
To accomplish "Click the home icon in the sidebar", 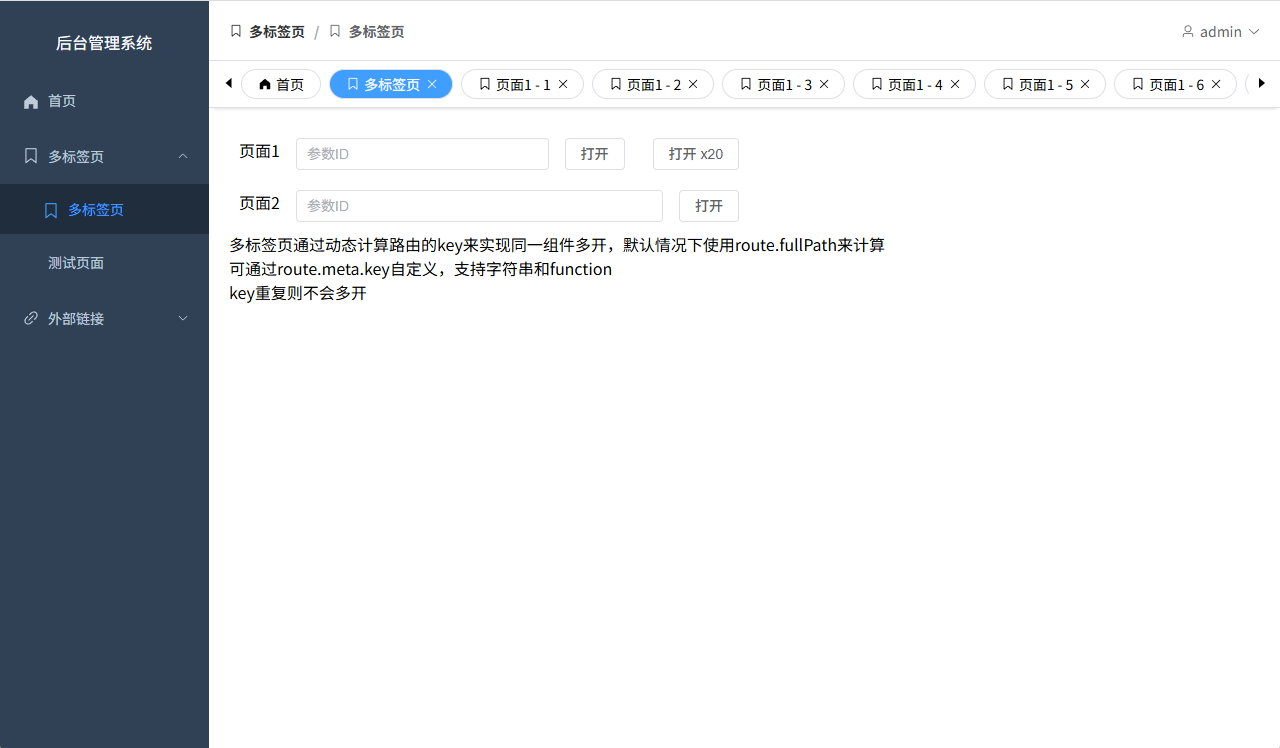I will click(x=31, y=102).
